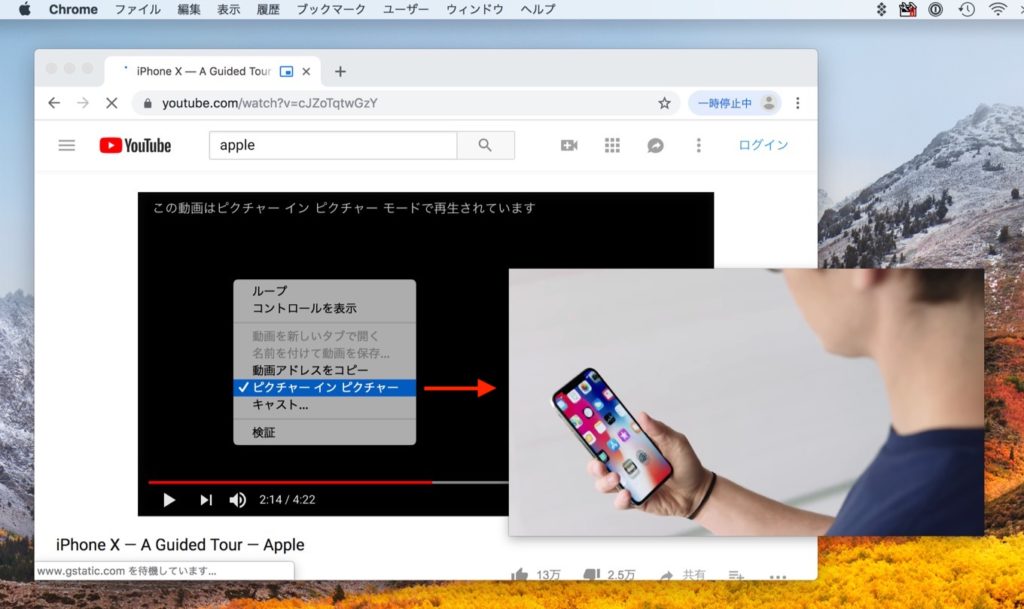
Task: Open the YouTube messages icon
Action: [x=655, y=145]
